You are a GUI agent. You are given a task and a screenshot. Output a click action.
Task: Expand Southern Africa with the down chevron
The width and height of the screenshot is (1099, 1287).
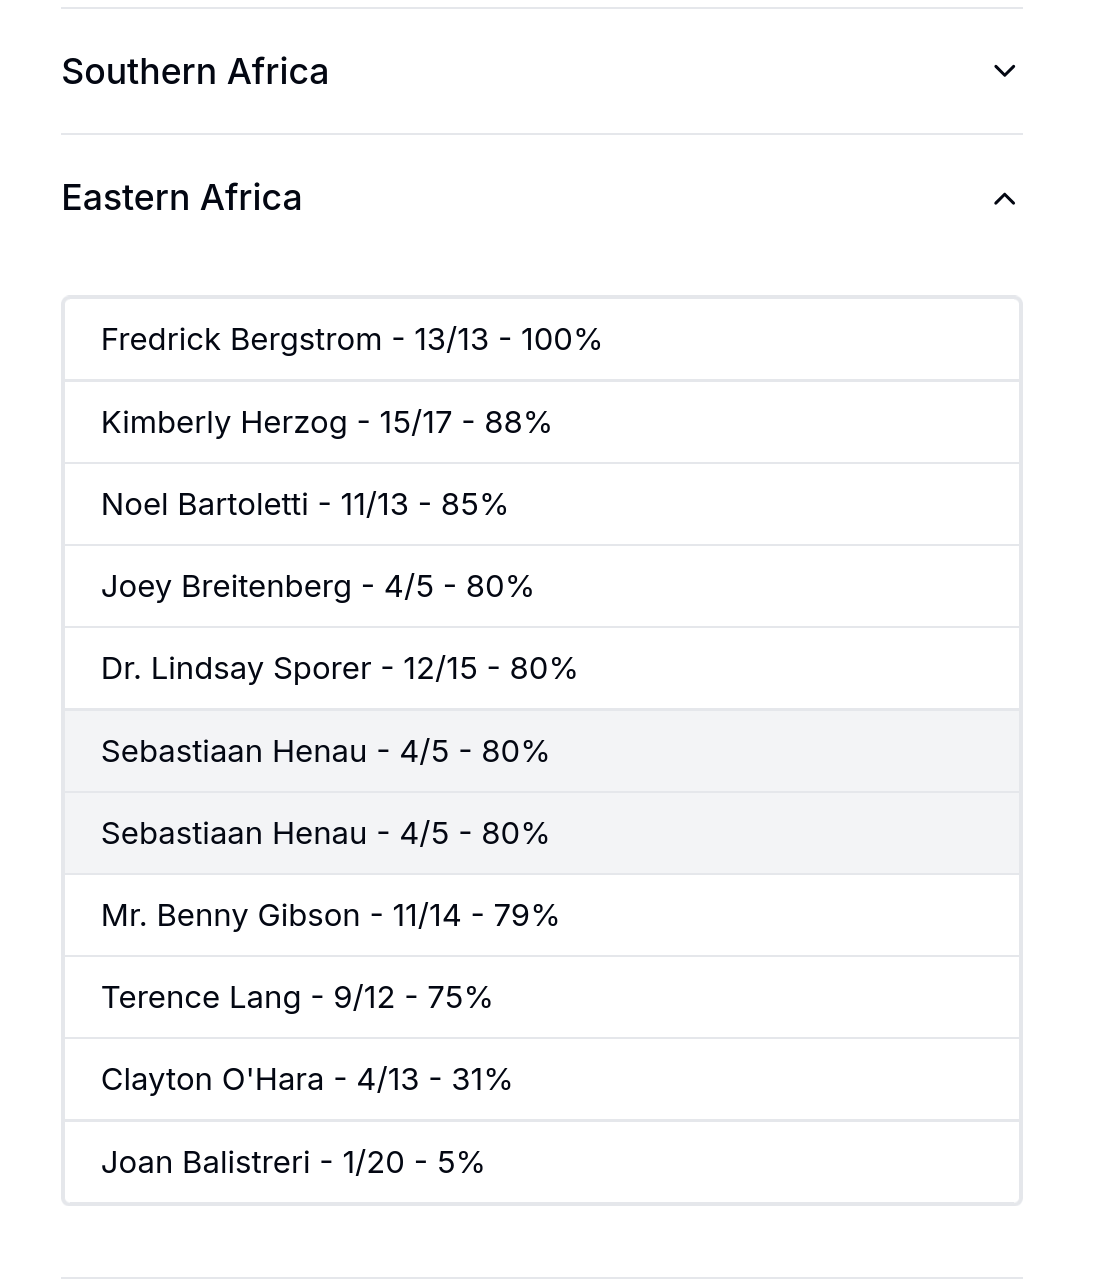pyautogui.click(x=1004, y=71)
